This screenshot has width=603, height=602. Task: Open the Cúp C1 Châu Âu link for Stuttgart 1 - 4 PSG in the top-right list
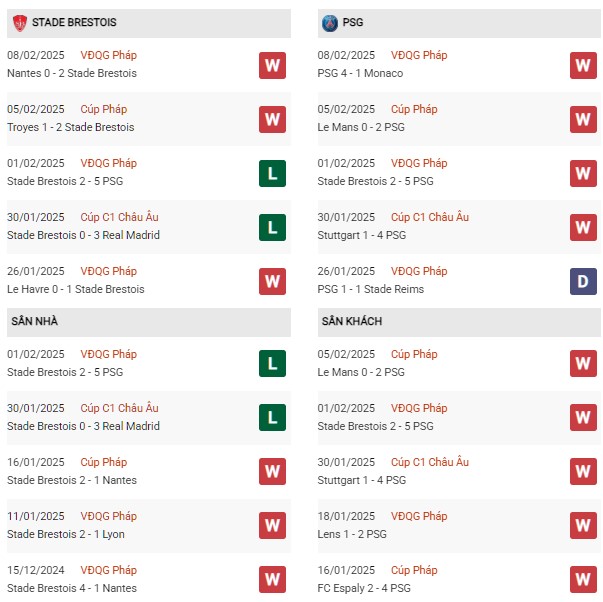tap(430, 217)
